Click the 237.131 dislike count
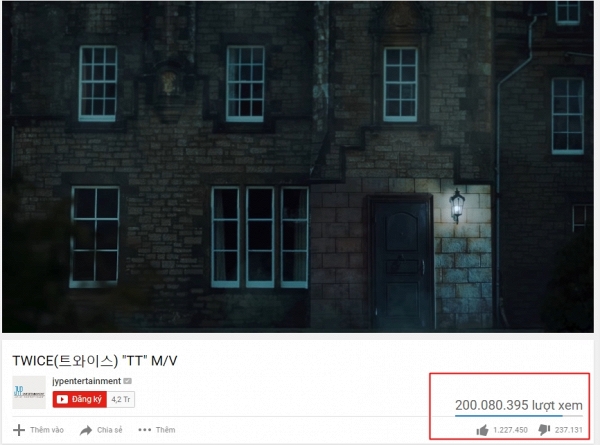The height and width of the screenshot is (445, 600). 569,430
